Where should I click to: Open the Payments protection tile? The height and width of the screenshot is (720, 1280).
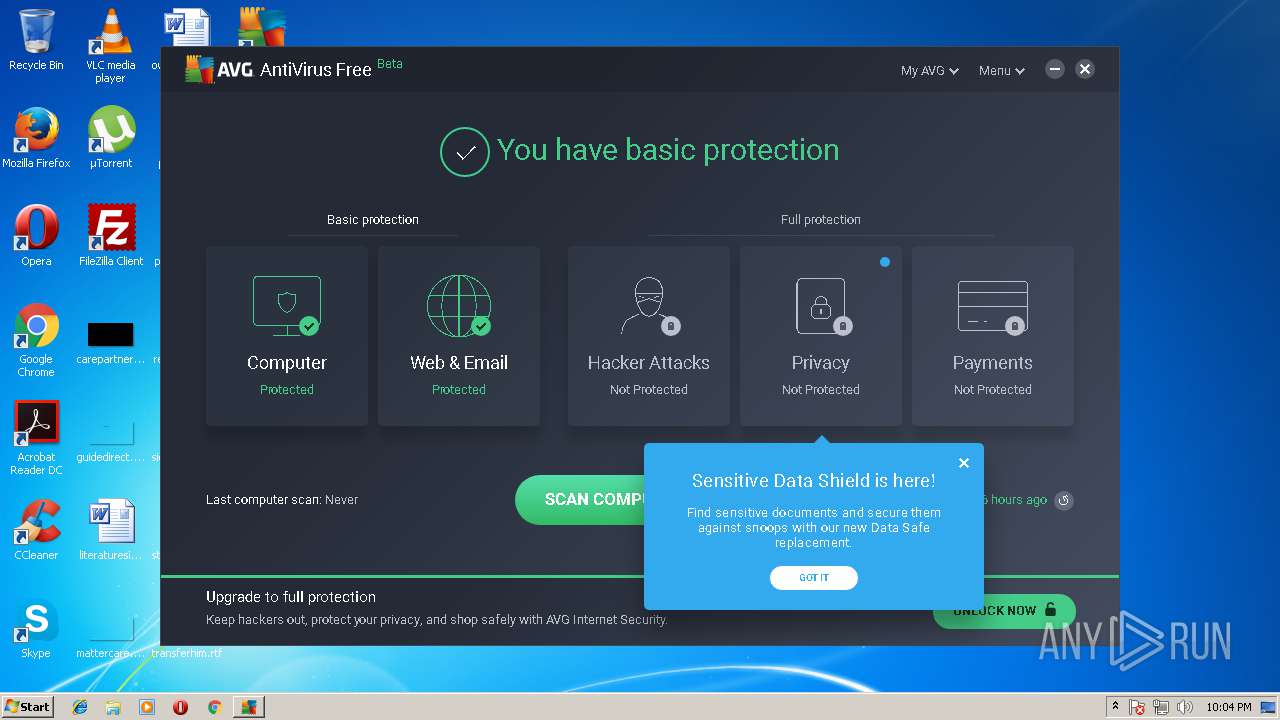pos(993,336)
